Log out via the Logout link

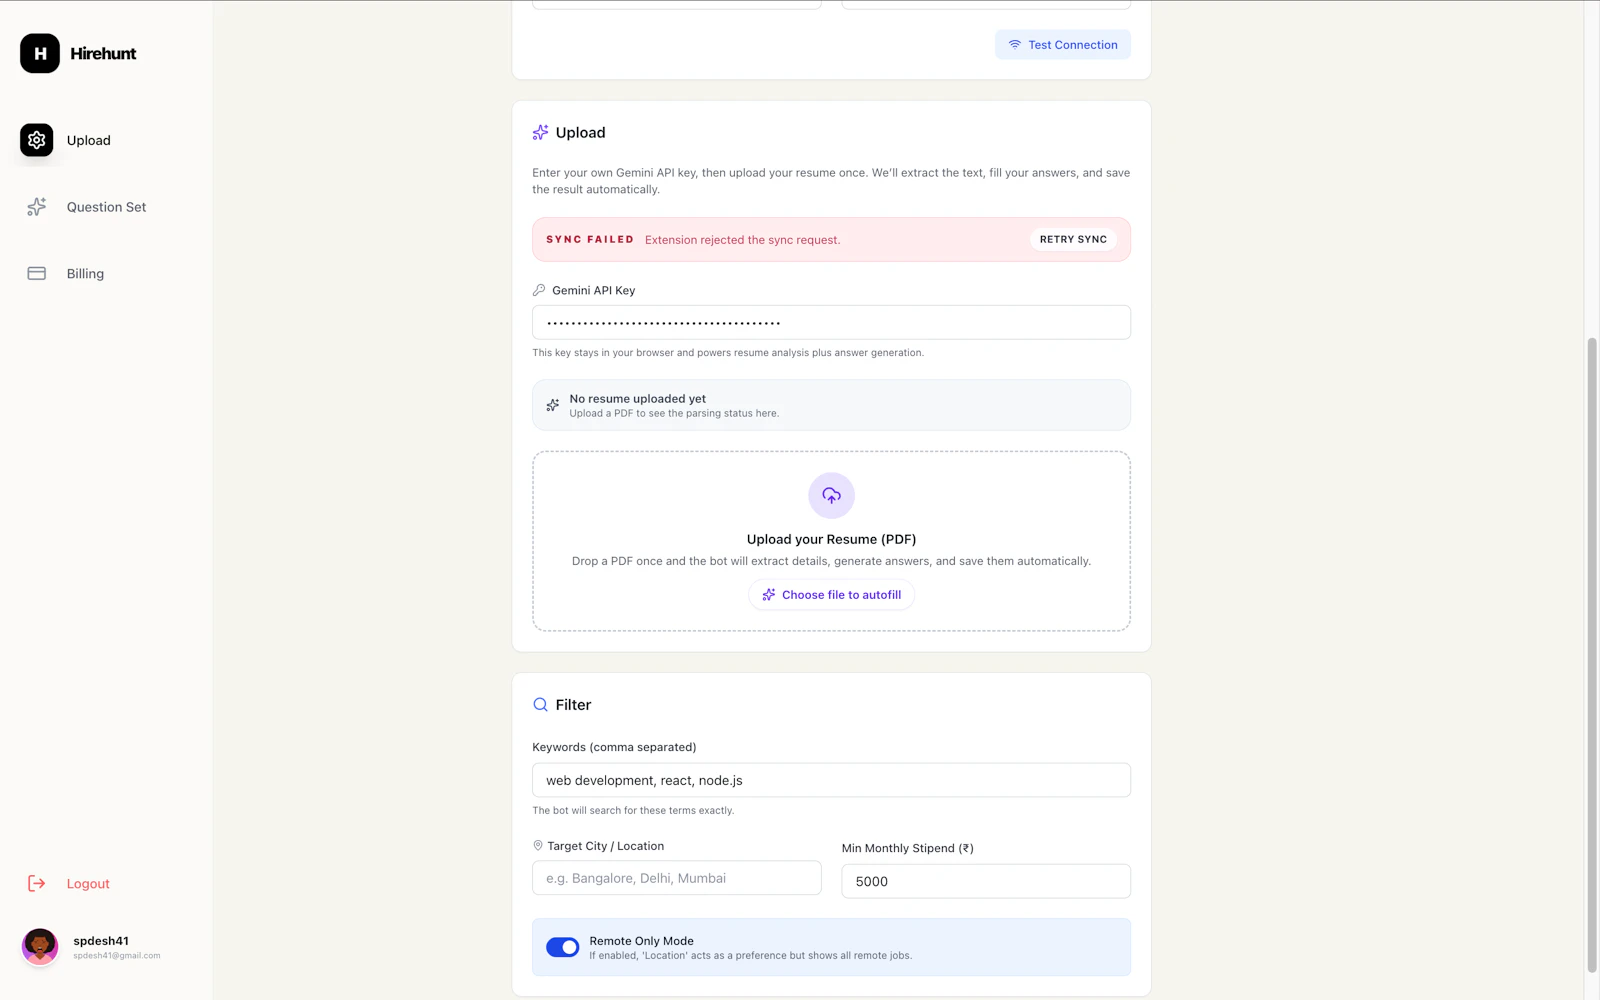point(88,884)
